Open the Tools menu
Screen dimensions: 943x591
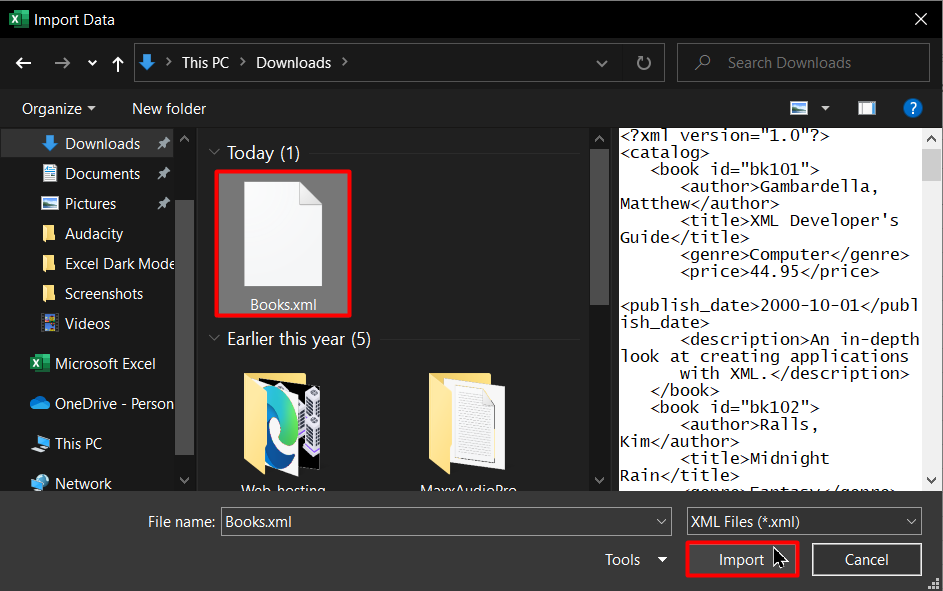pyautogui.click(x=636, y=560)
